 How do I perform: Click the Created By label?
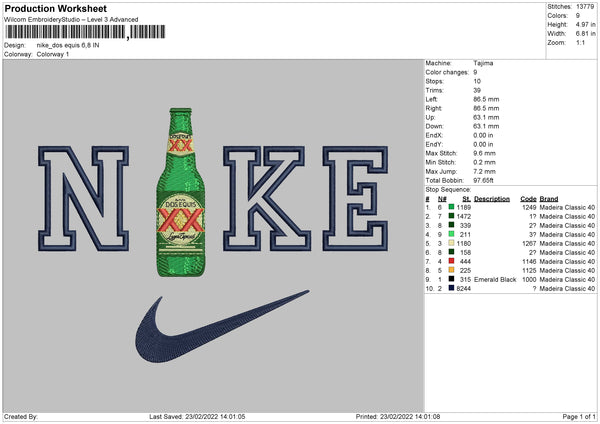click(21, 416)
